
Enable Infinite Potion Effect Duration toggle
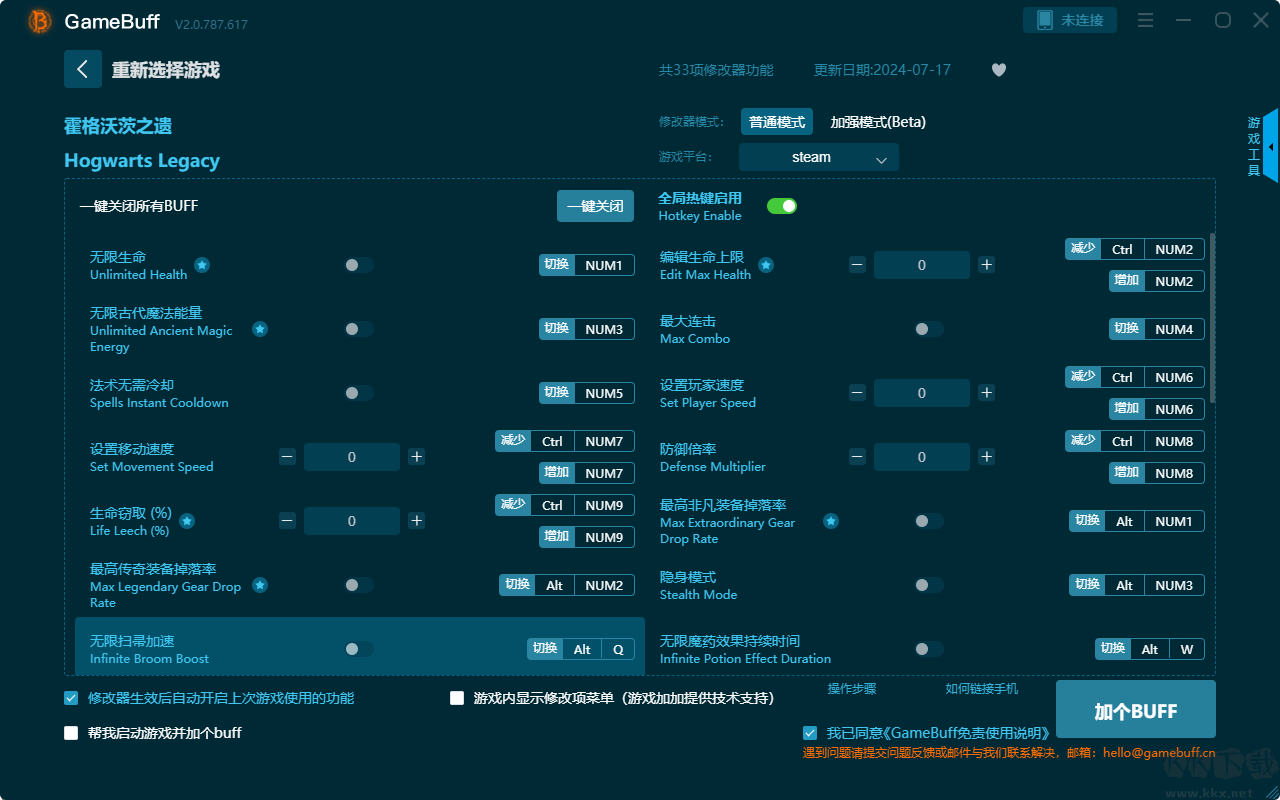click(x=929, y=649)
